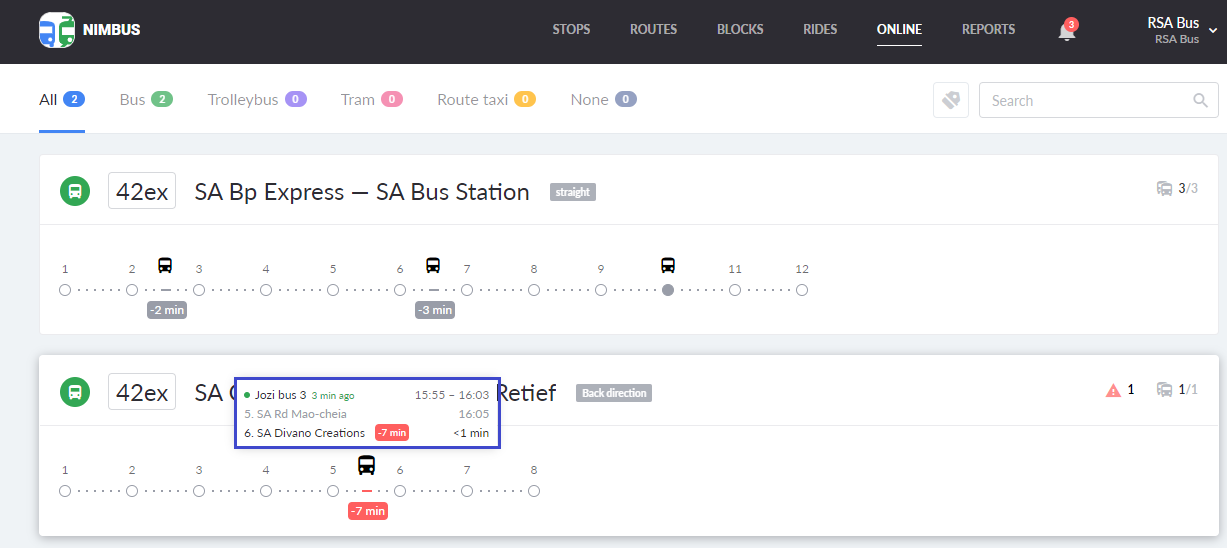Select the bus between stops 6 and 7
The width and height of the screenshot is (1227, 548).
click(x=433, y=265)
